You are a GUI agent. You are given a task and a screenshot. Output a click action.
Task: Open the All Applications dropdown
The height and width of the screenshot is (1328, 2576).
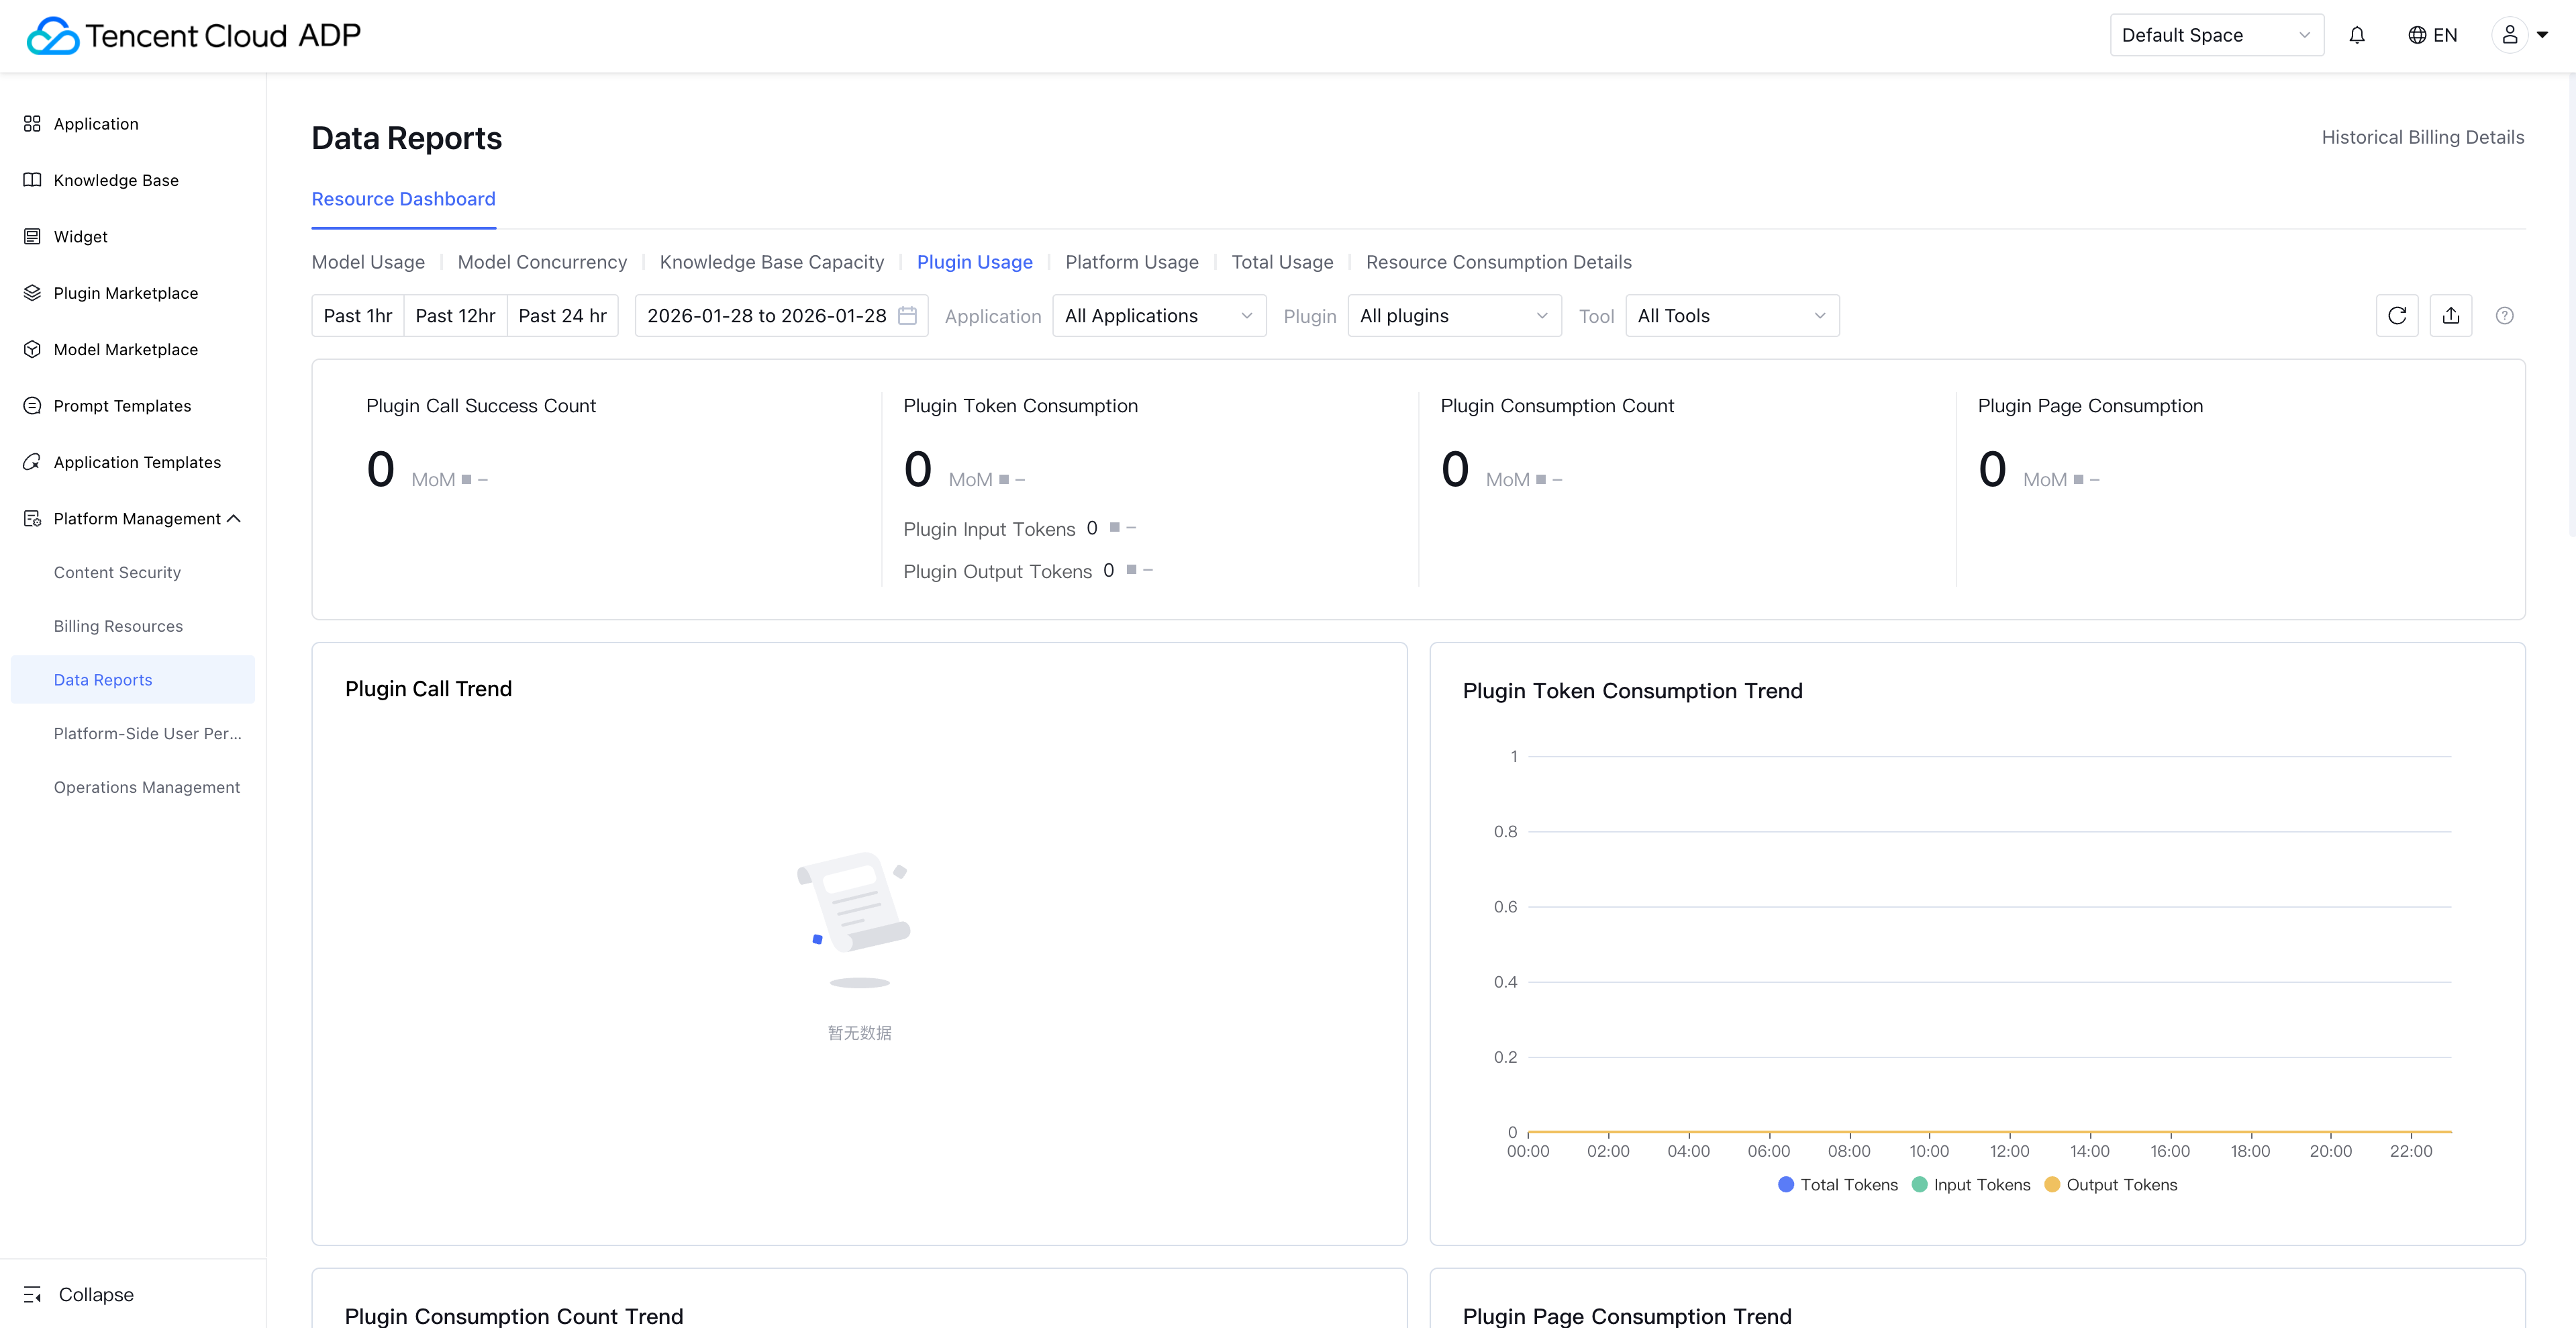coord(1158,316)
